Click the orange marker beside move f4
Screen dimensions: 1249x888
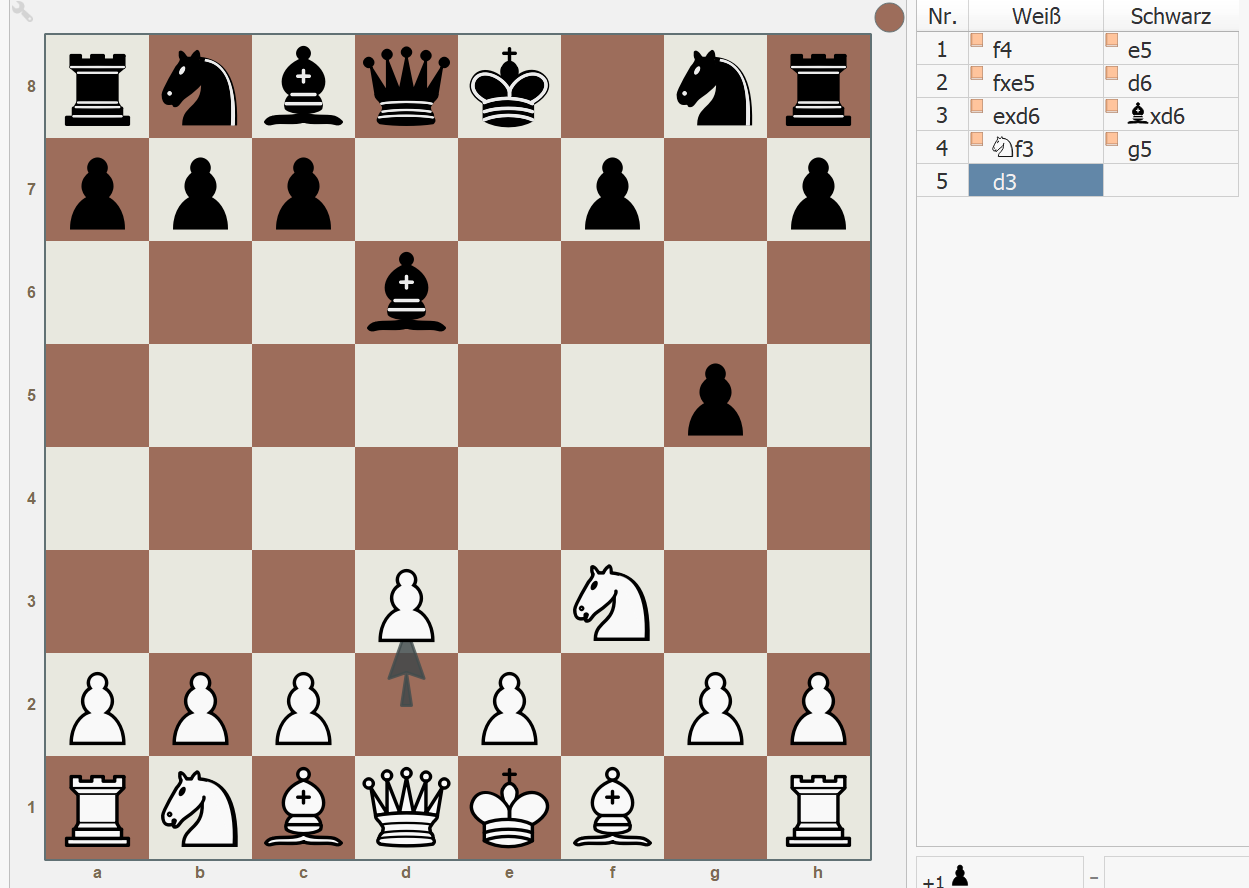coord(977,41)
